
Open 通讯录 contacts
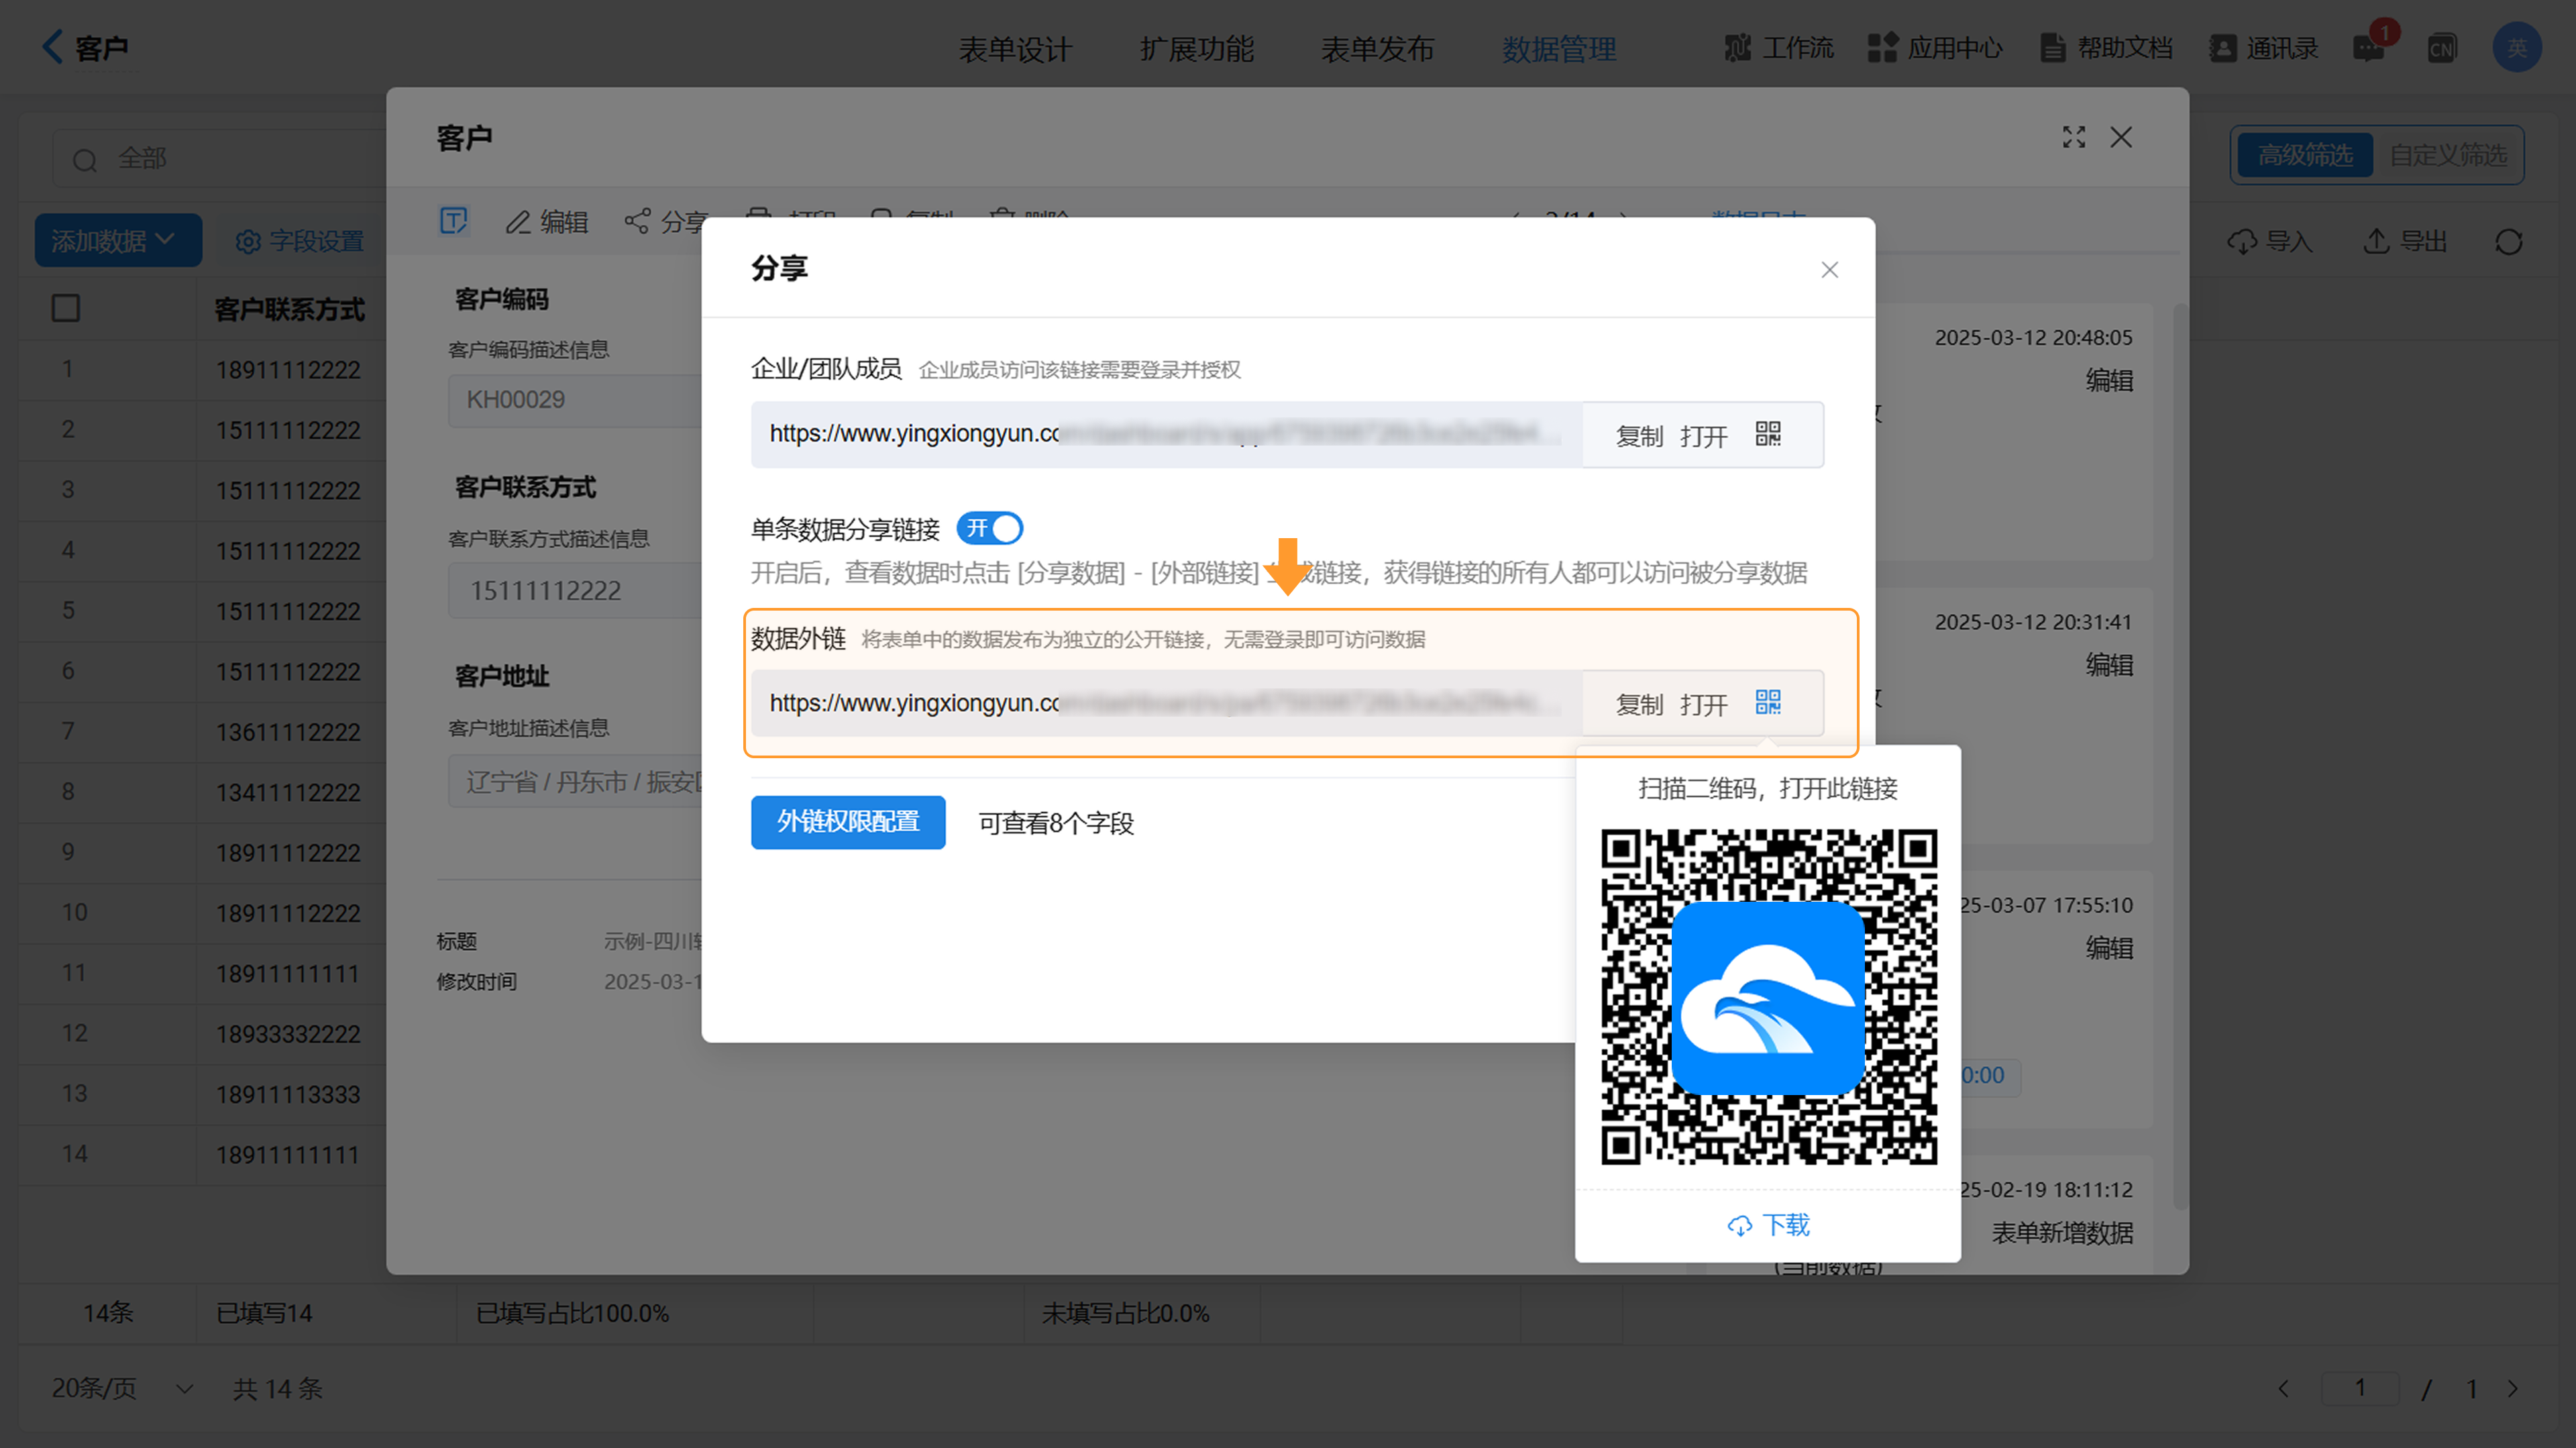click(x=2264, y=47)
